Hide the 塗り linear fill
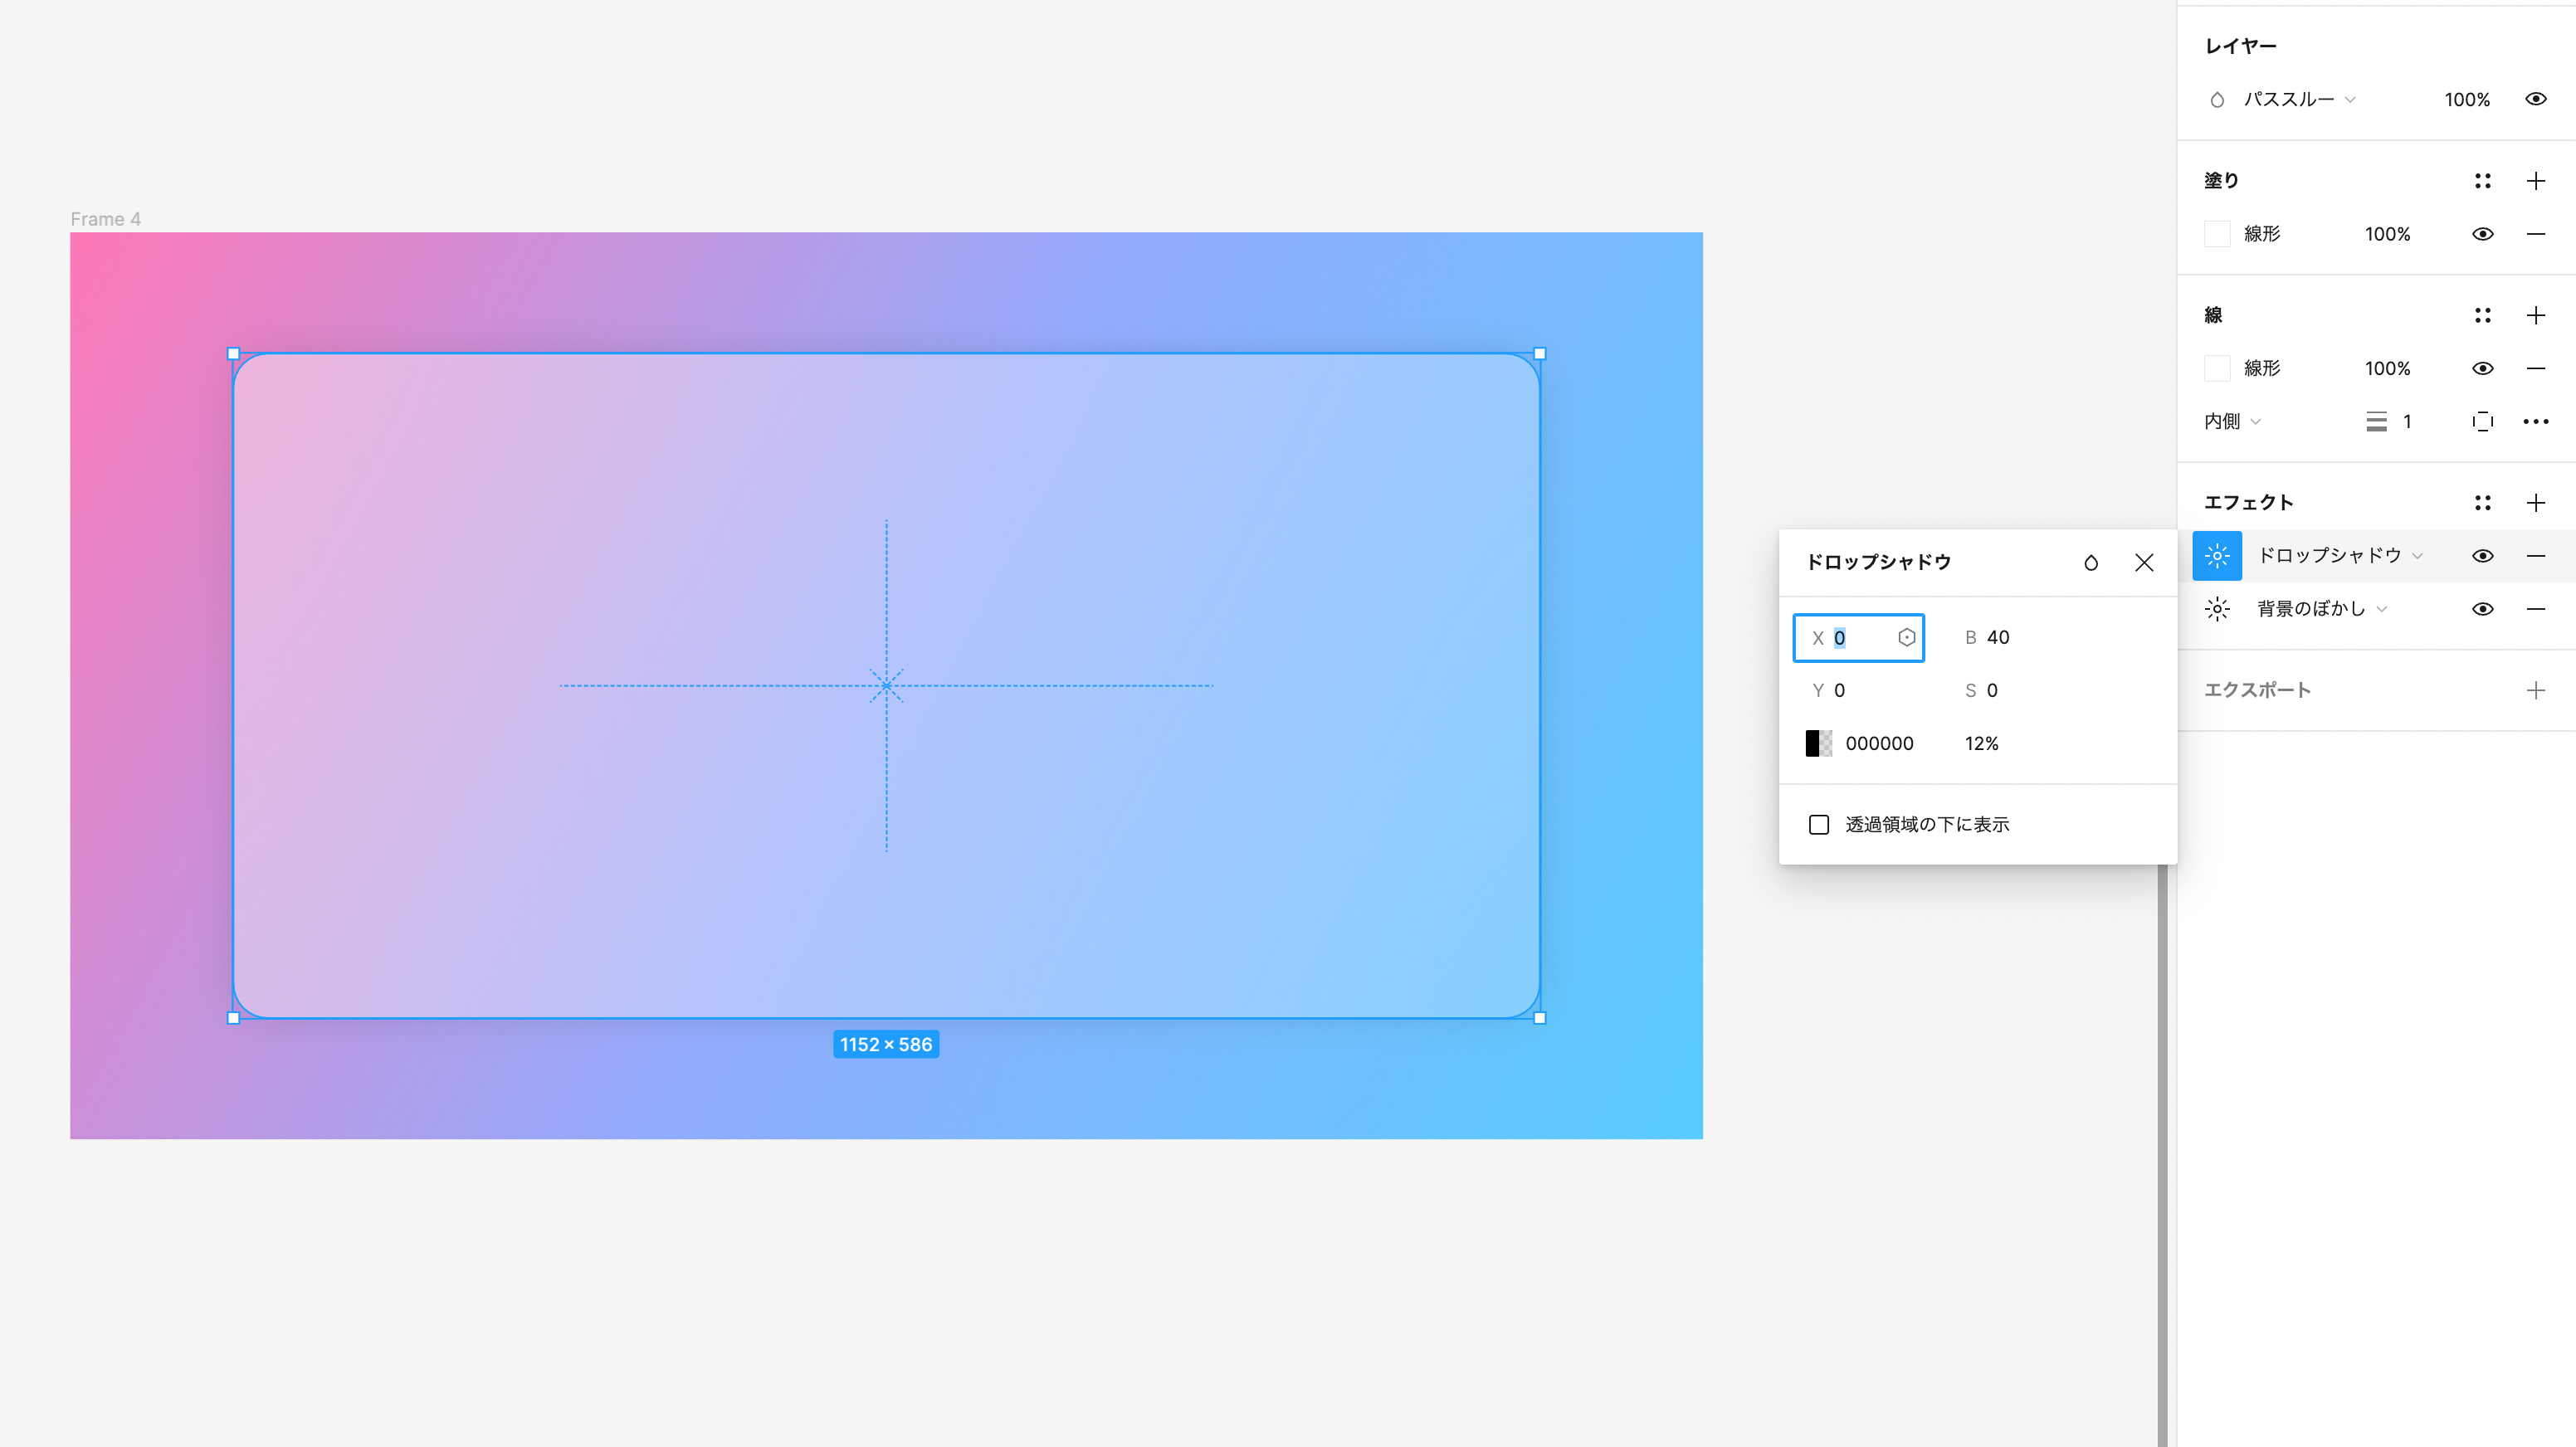 coord(2482,234)
